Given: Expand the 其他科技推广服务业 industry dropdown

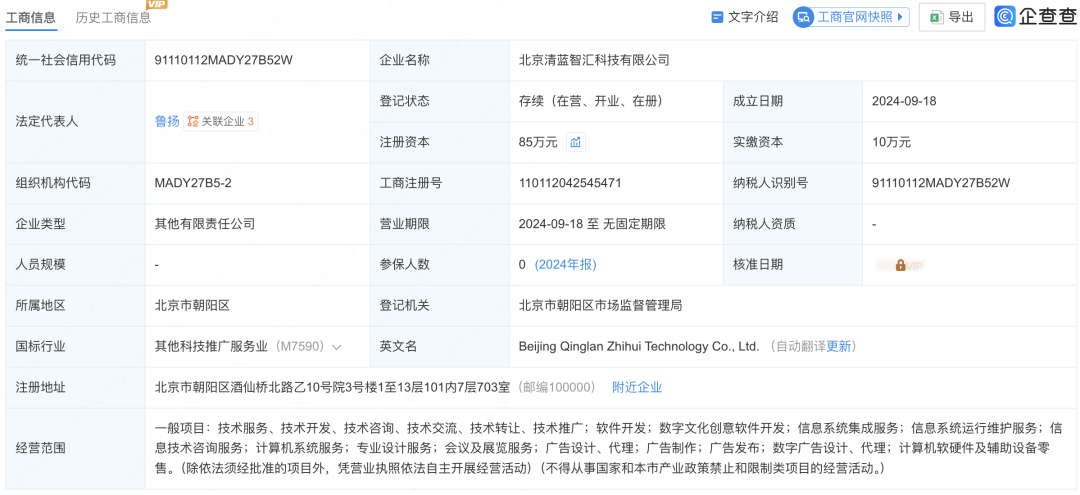Looking at the screenshot, I should click(x=337, y=347).
